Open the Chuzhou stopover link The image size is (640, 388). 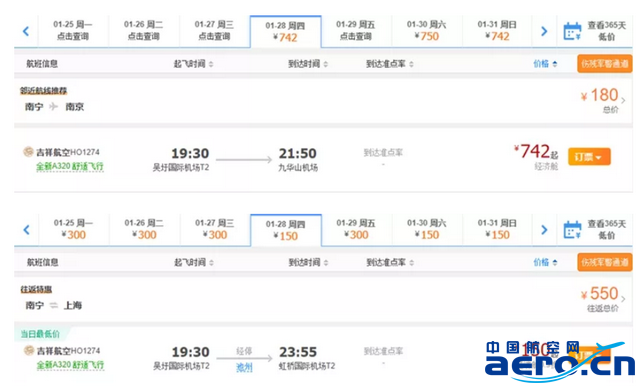point(244,368)
